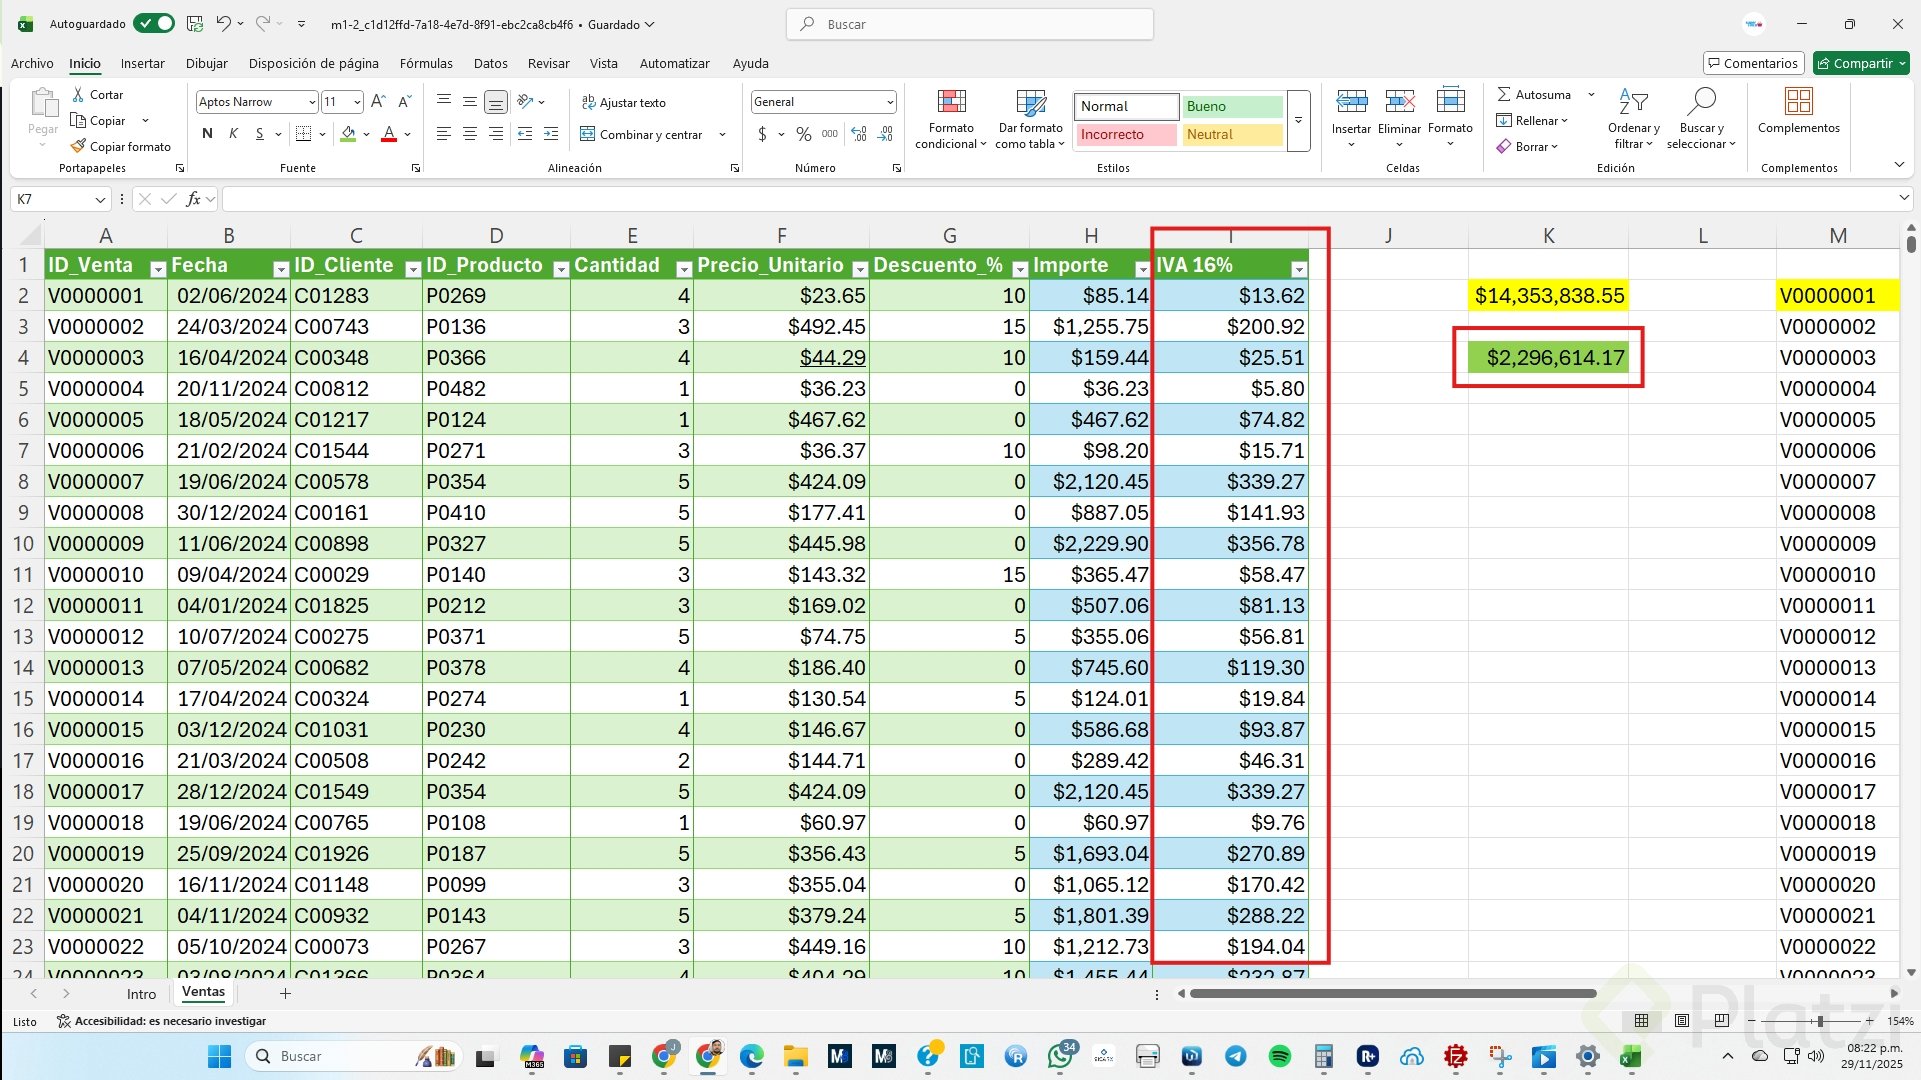Viewport: 1921px width, 1080px height.
Task: Click the Dar formato como tabla icon
Action: [1030, 103]
